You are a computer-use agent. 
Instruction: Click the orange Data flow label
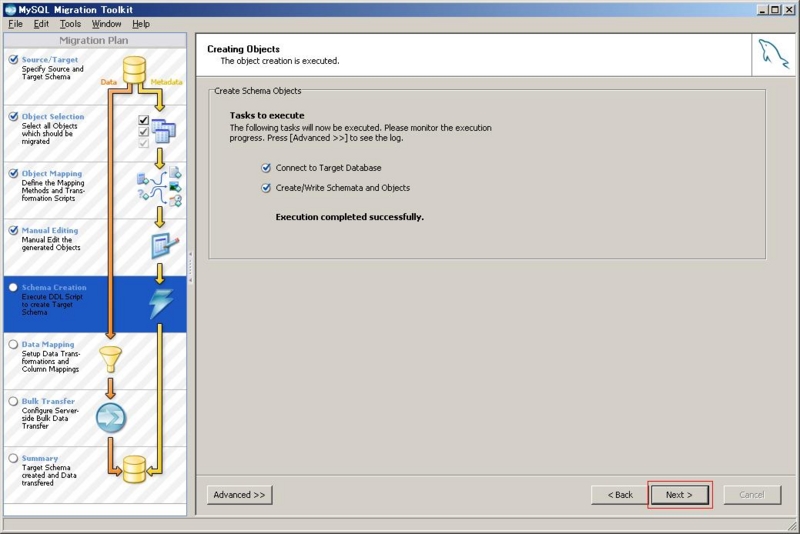coord(108,82)
